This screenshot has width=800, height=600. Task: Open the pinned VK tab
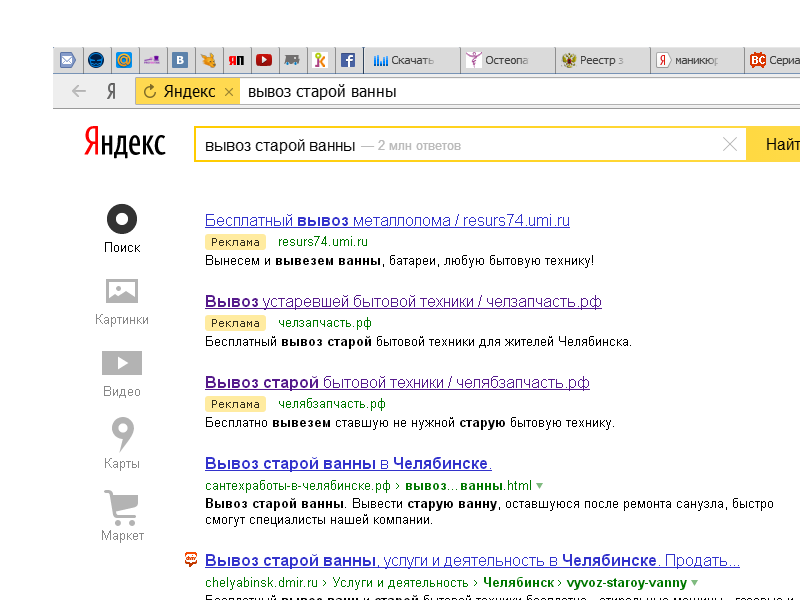(180, 60)
